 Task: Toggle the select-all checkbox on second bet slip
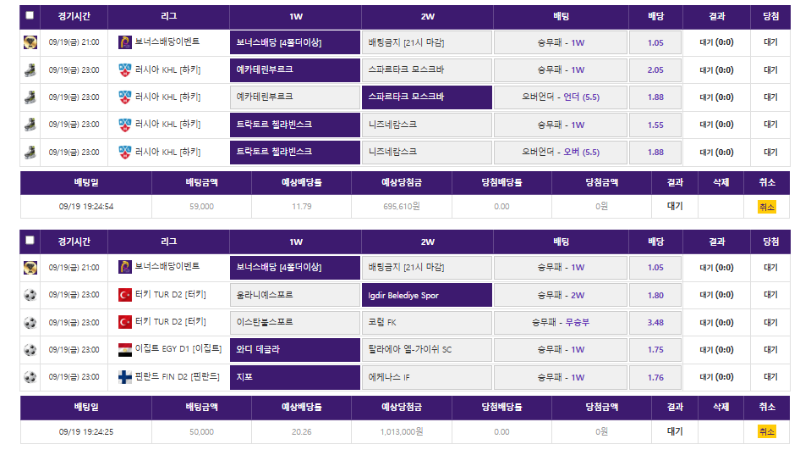[29, 241]
